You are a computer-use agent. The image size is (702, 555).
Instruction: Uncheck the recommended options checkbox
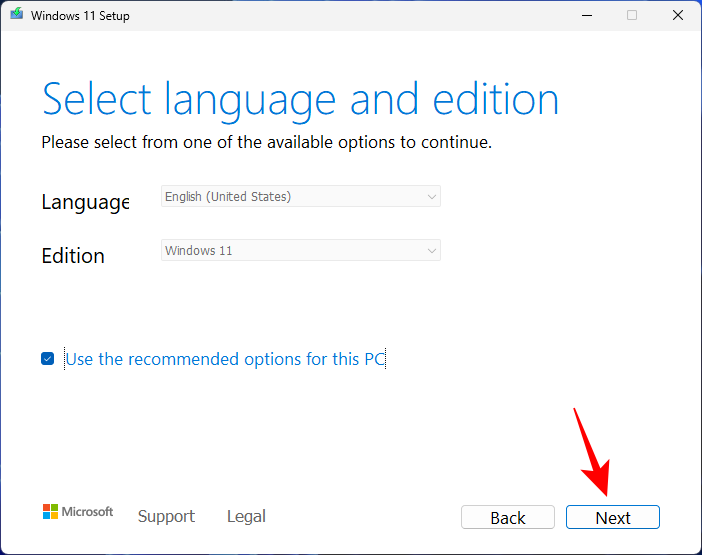48,359
